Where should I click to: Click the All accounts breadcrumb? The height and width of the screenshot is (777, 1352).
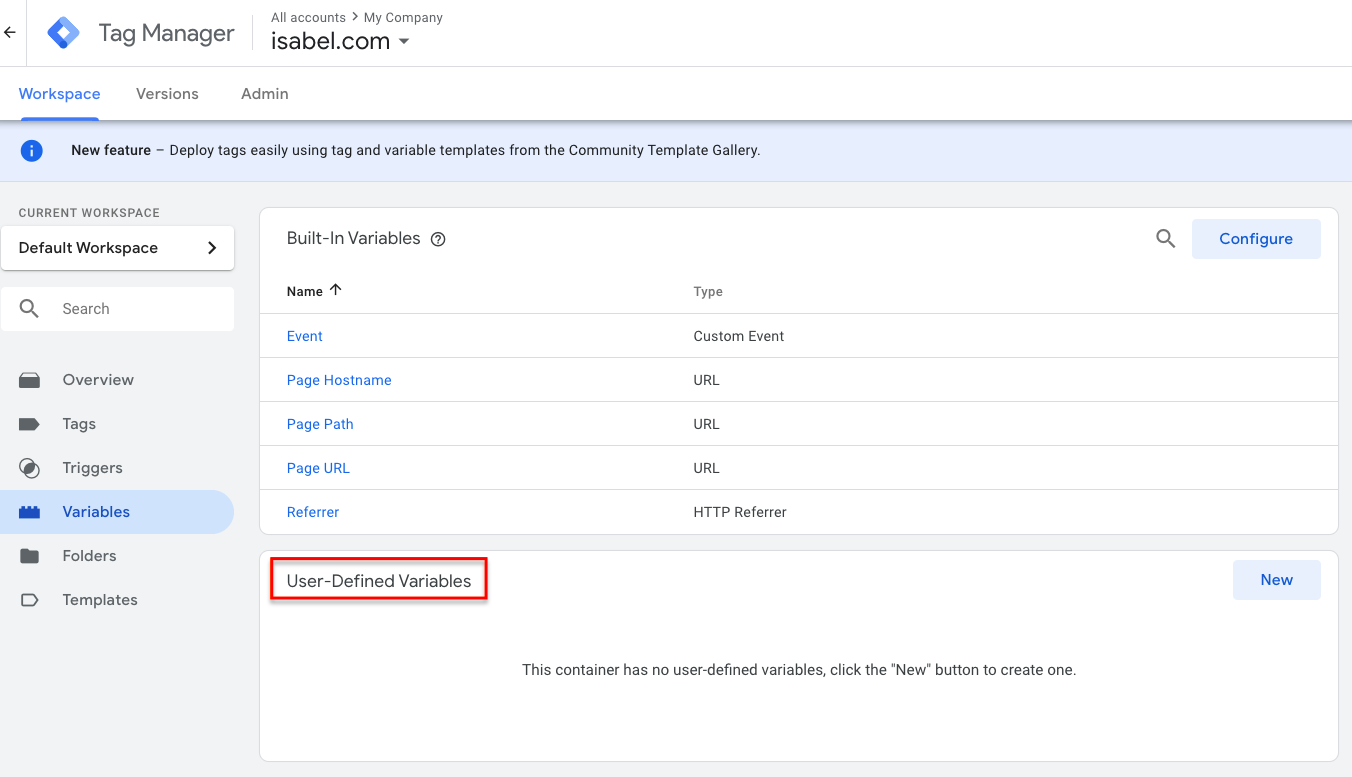pyautogui.click(x=308, y=17)
